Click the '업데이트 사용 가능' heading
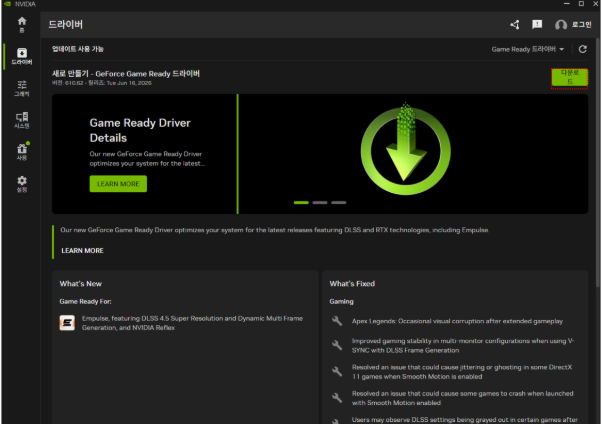 [x=78, y=49]
